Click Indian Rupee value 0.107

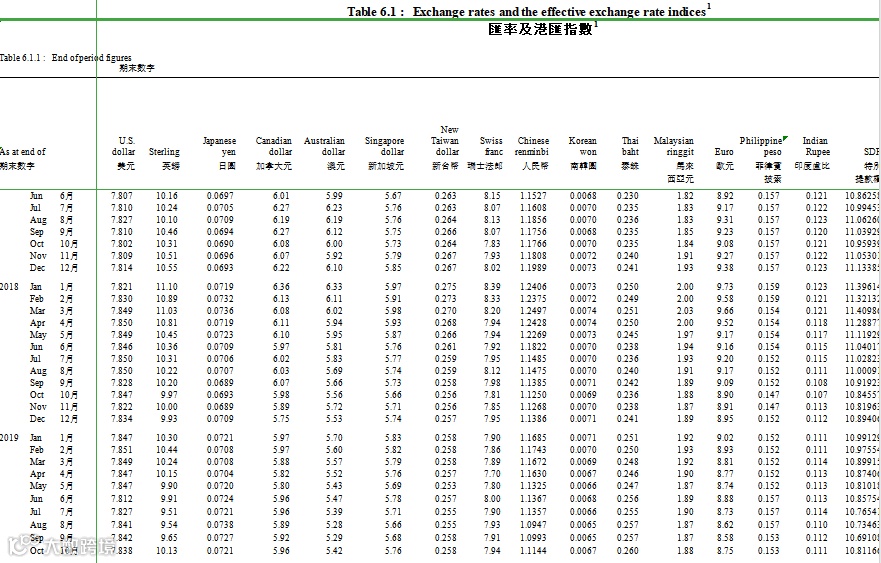click(x=816, y=394)
